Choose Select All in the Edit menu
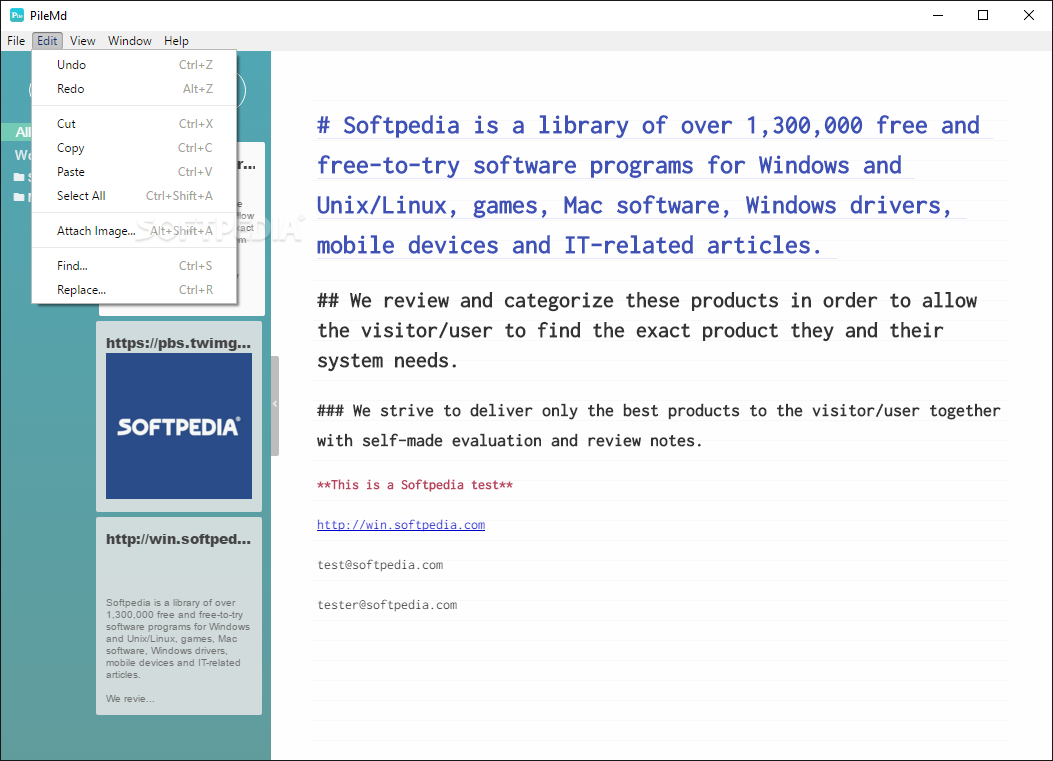The height and width of the screenshot is (761, 1053). click(134, 195)
